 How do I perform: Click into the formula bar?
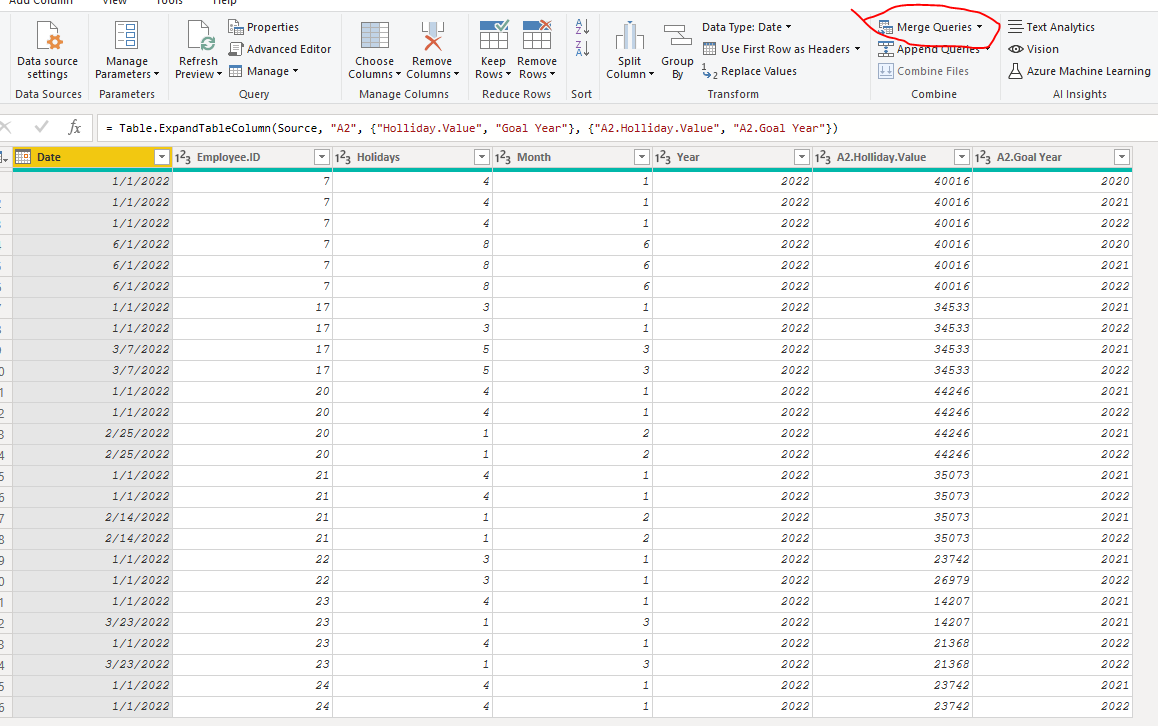tap(628, 128)
